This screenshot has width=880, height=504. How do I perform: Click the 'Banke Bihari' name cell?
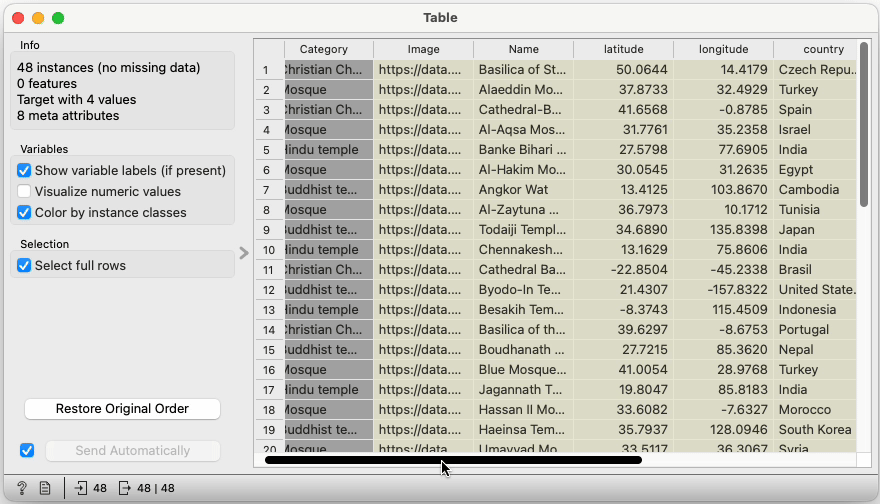(524, 150)
